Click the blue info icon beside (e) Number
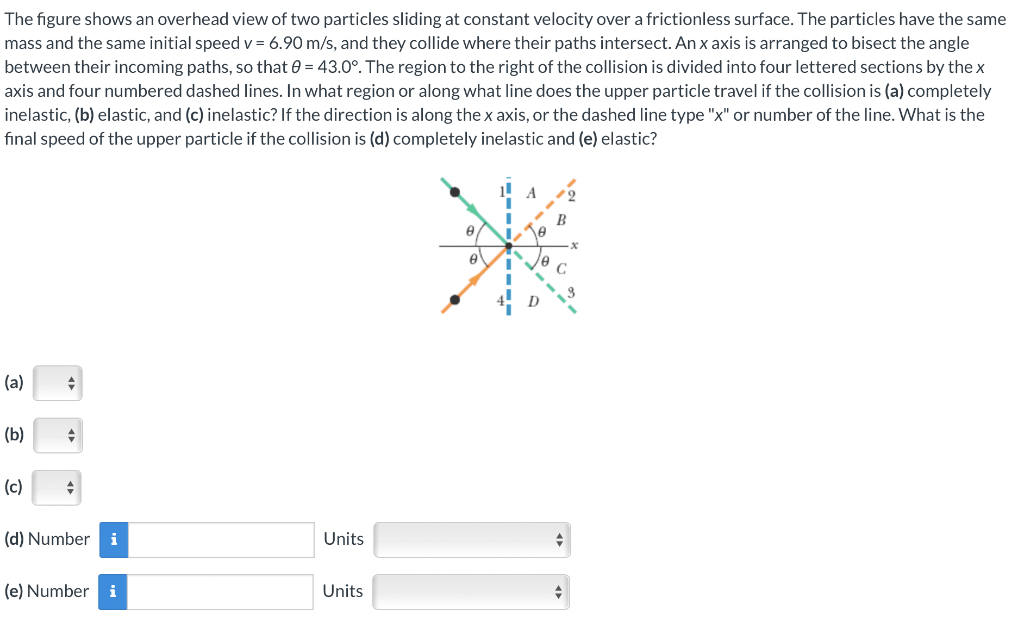The height and width of the screenshot is (622, 1024). tap(113, 591)
